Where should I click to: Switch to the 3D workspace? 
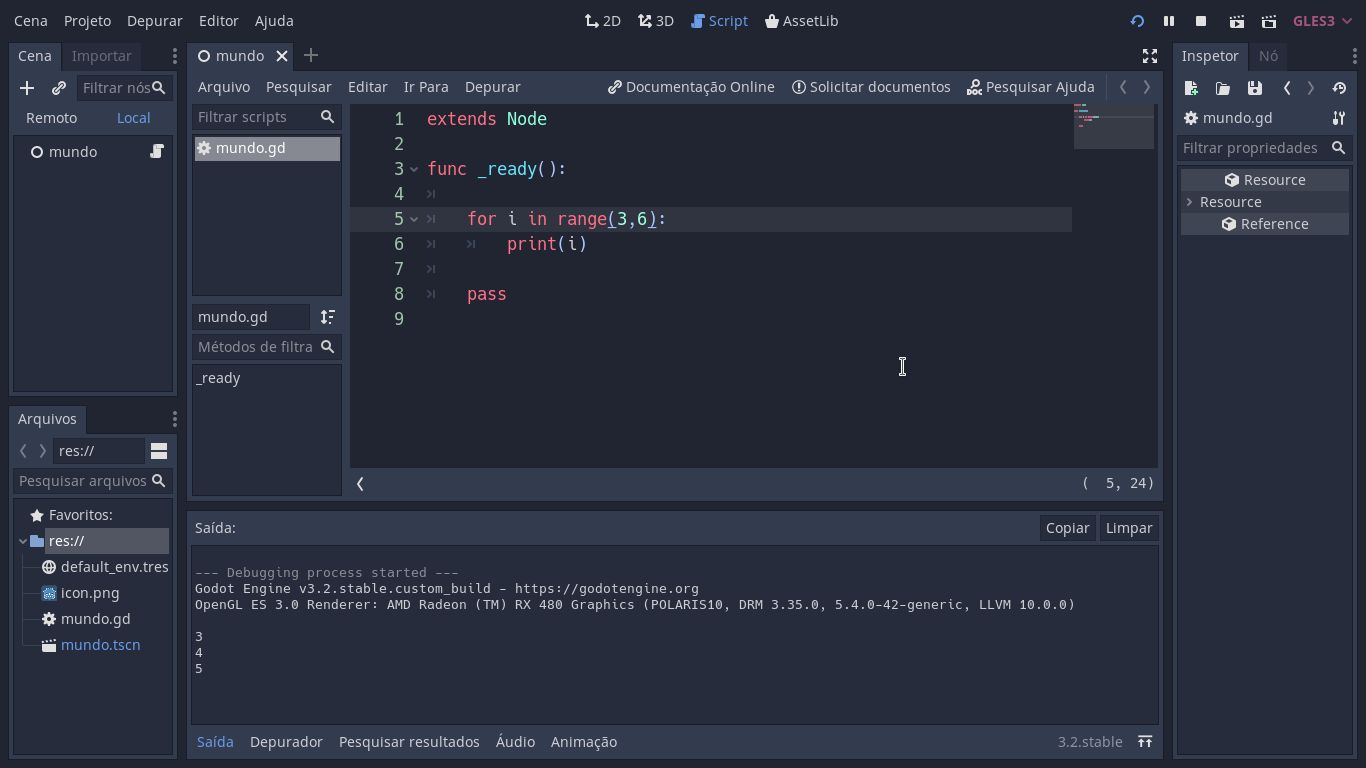(656, 21)
